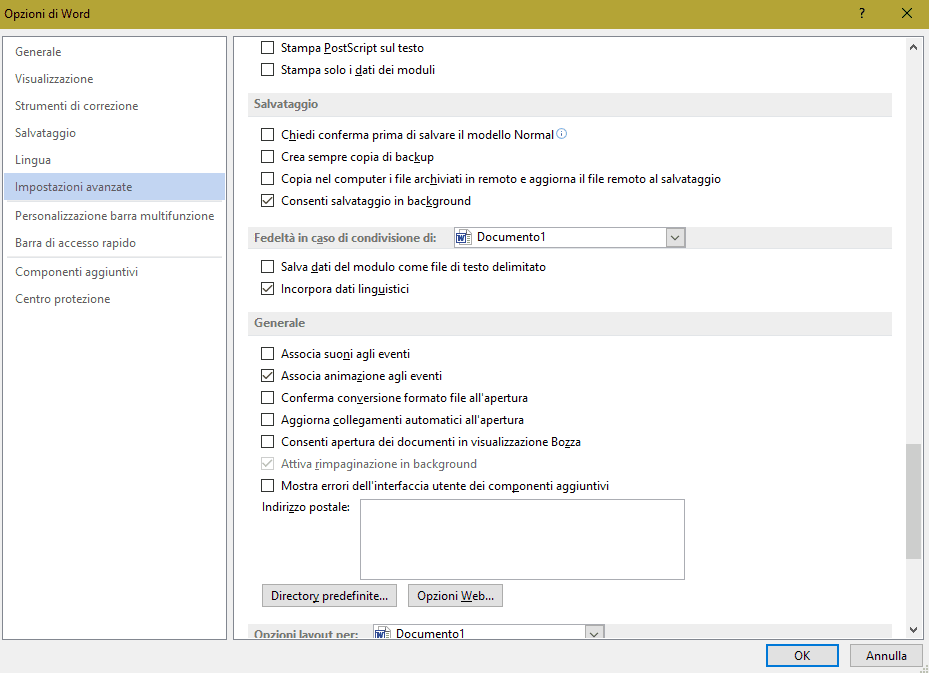
Task: Click scrollbar up arrow
Action: click(913, 47)
